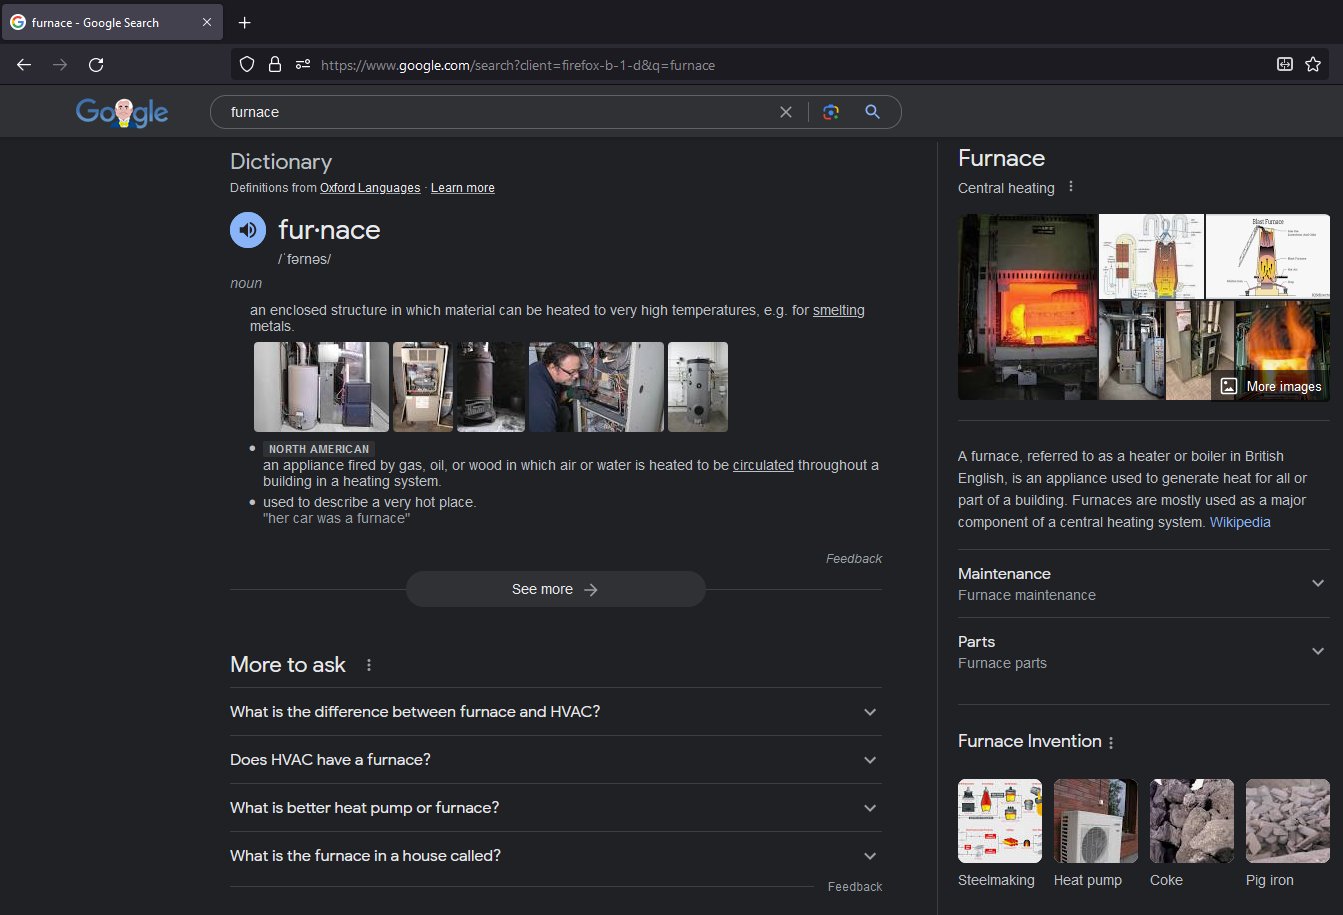Click See more dictionary button
1343x915 pixels.
click(x=555, y=589)
